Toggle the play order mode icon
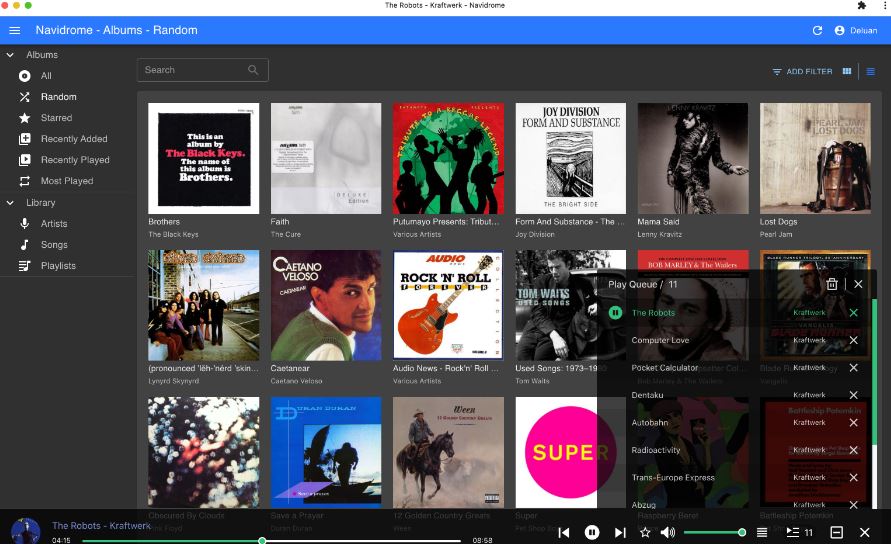Viewport: 891px width, 544px height. pos(762,533)
